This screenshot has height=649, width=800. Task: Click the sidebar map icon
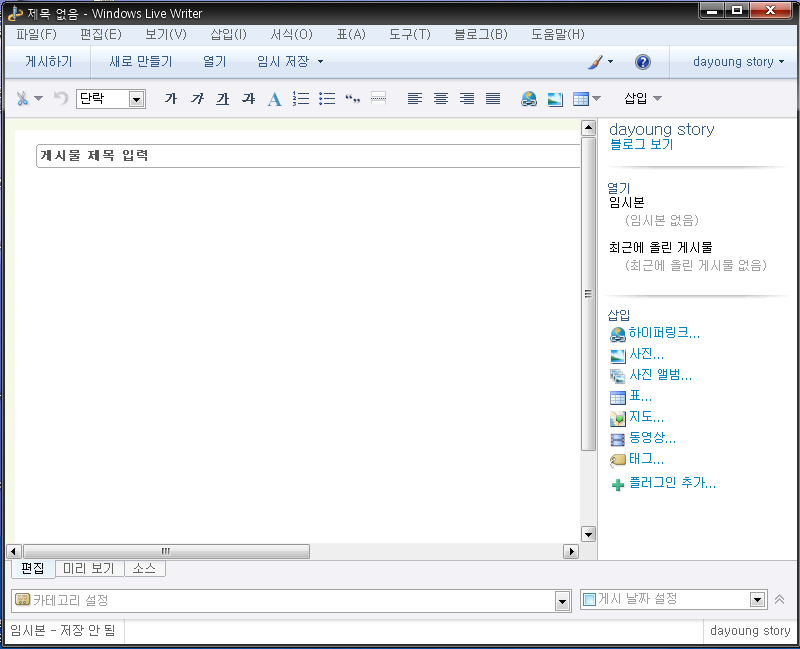coord(617,418)
